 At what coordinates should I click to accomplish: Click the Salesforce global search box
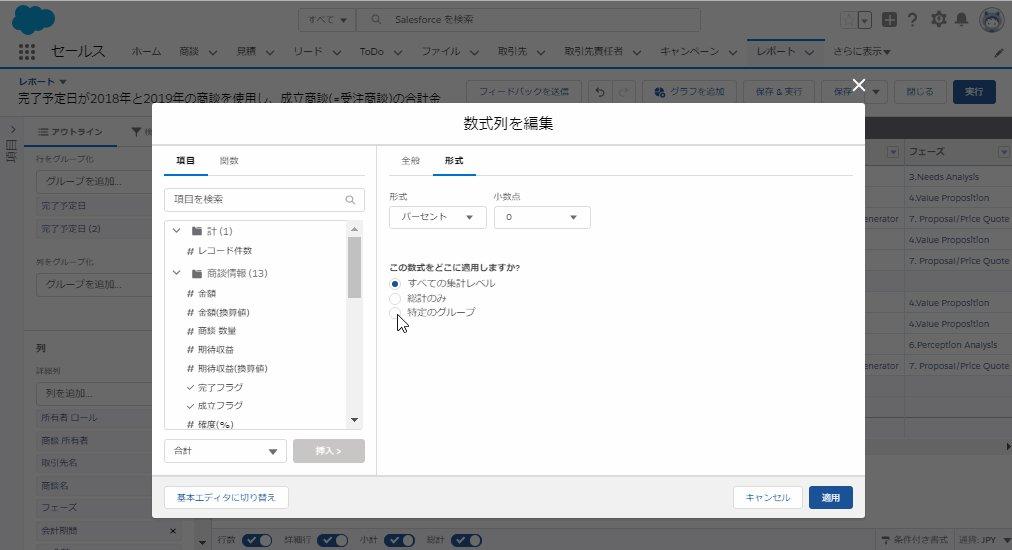(528, 20)
